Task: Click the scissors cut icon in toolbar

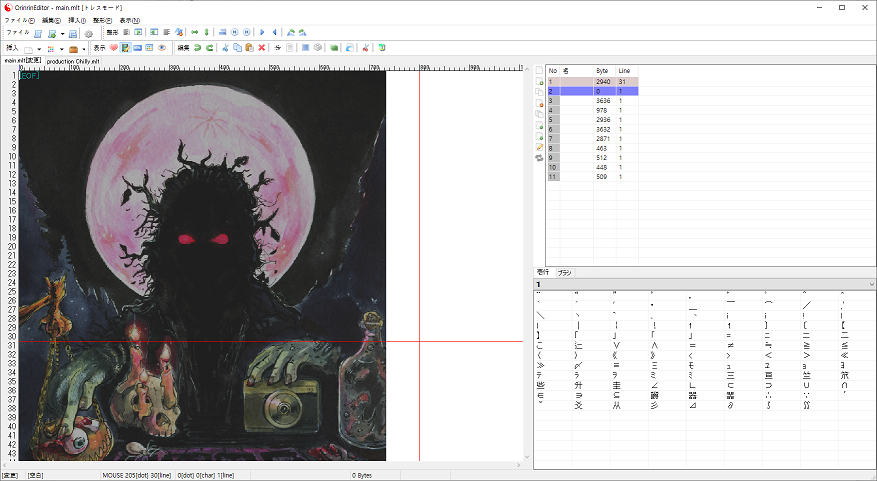Action: click(224, 47)
